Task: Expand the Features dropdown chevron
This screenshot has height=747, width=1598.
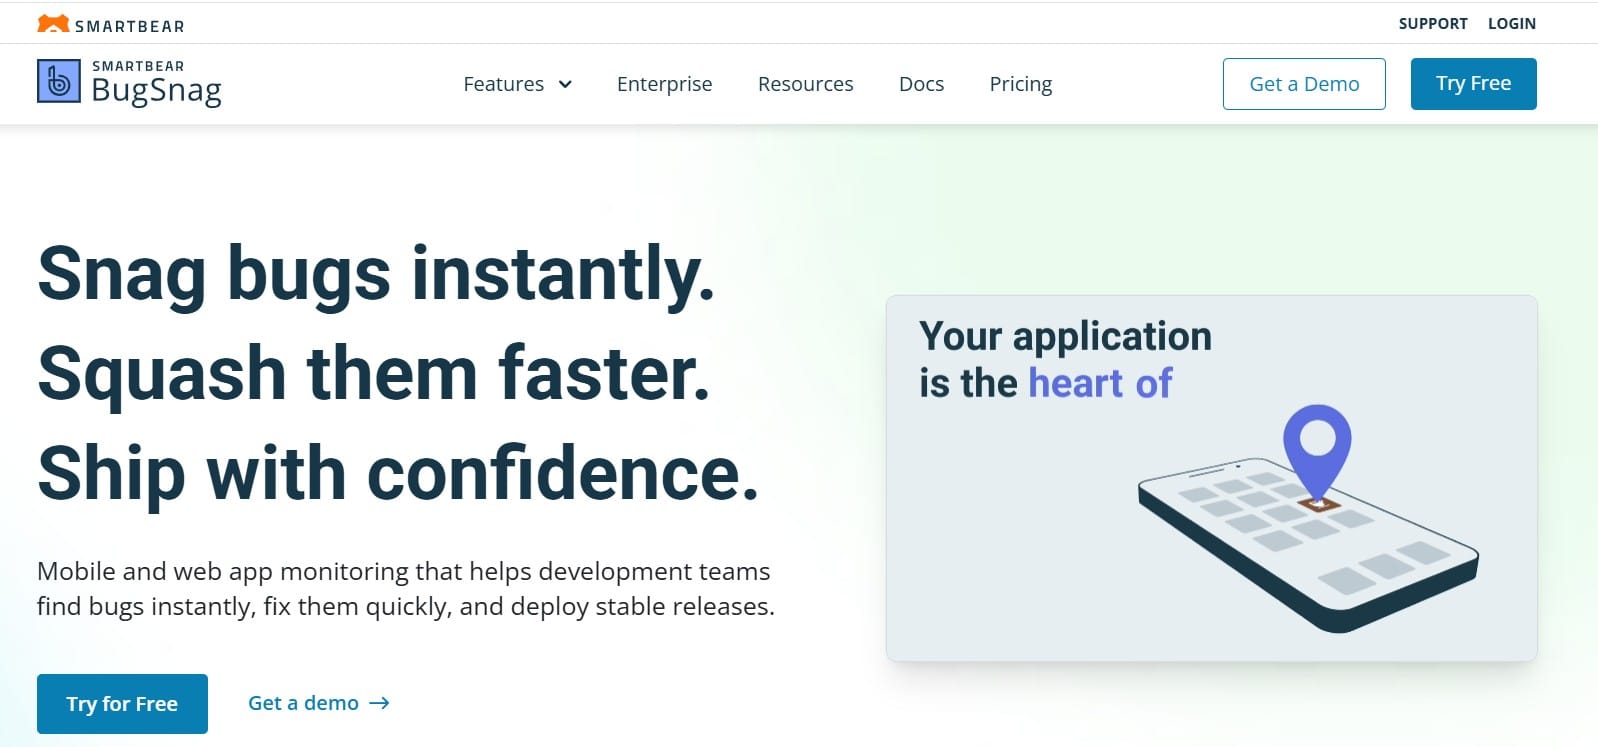Action: tap(565, 84)
